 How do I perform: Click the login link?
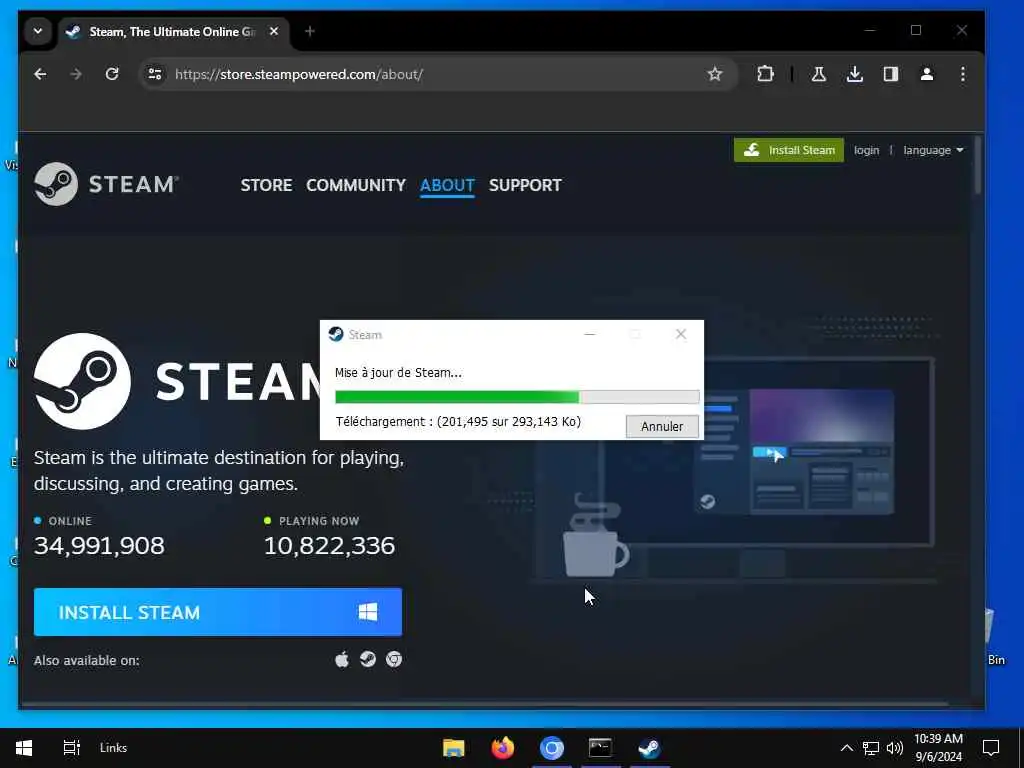click(x=866, y=150)
